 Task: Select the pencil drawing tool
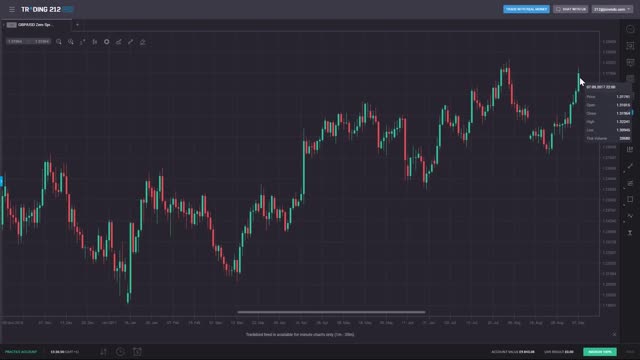131,42
